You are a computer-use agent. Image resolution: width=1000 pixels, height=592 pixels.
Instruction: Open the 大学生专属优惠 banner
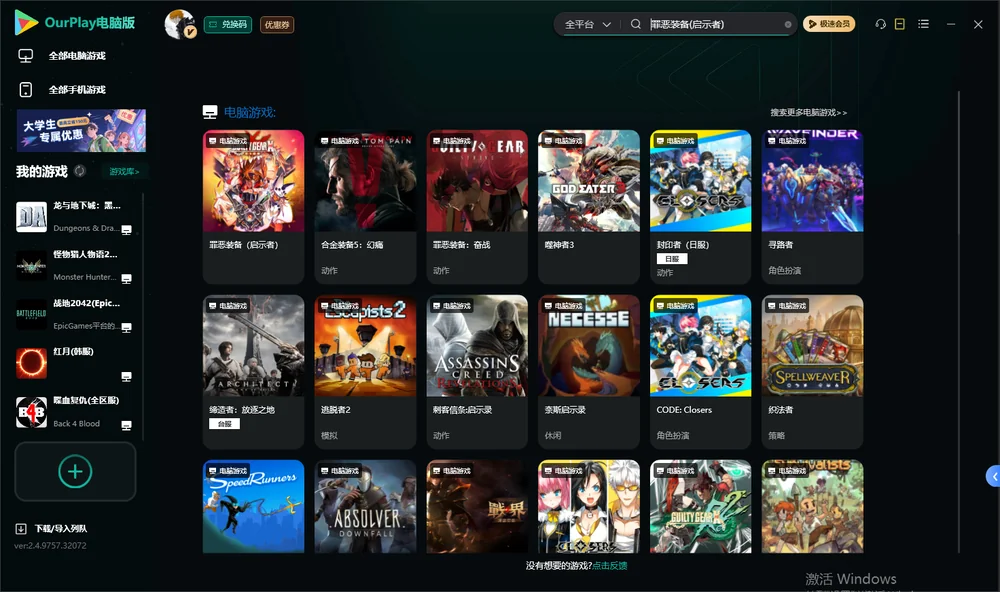pyautogui.click(x=81, y=130)
